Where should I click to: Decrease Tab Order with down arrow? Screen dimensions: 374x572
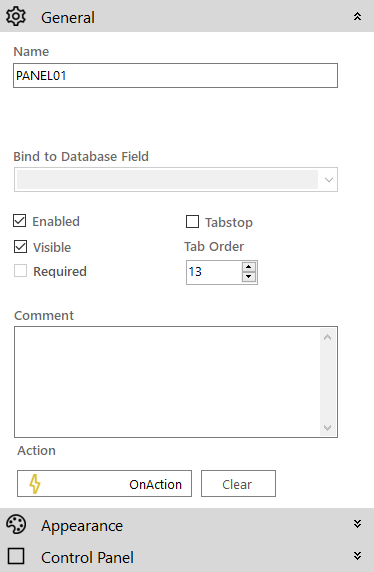point(248,277)
